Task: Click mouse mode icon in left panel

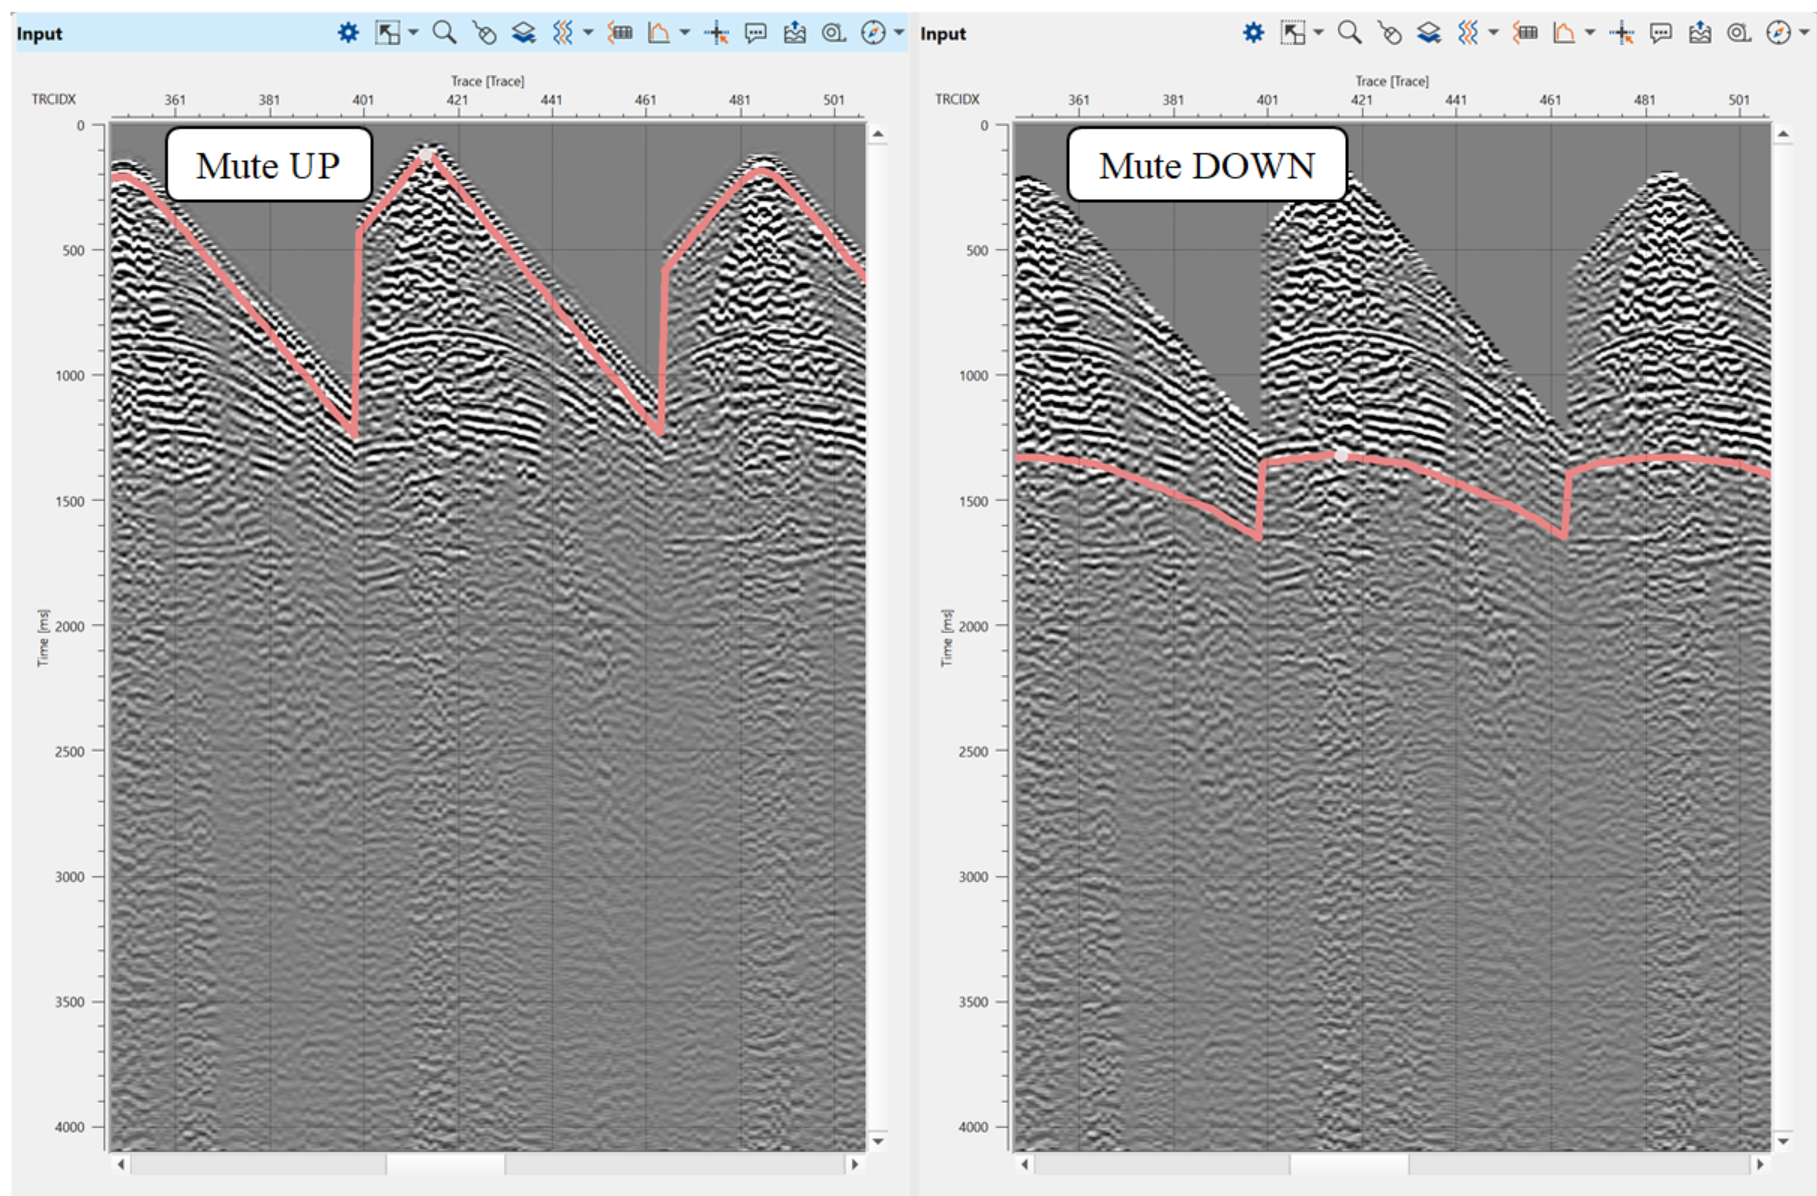Action: pos(484,33)
